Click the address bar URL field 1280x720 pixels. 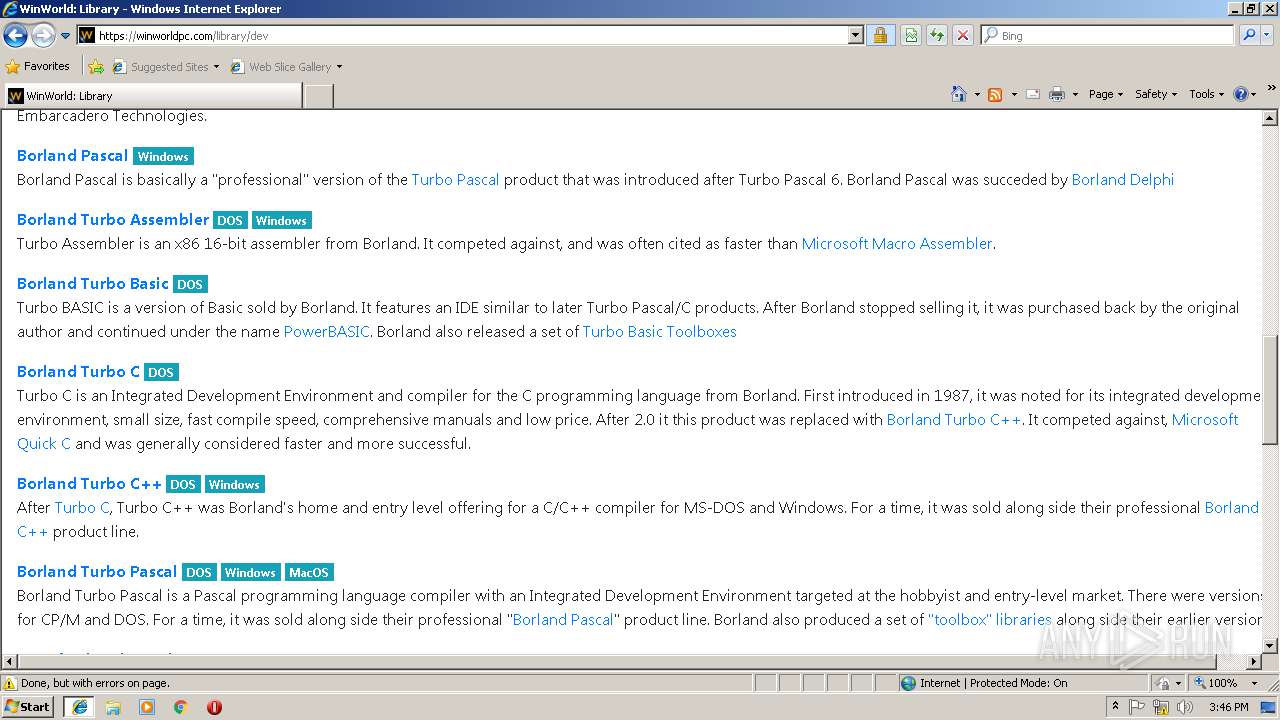click(470, 35)
